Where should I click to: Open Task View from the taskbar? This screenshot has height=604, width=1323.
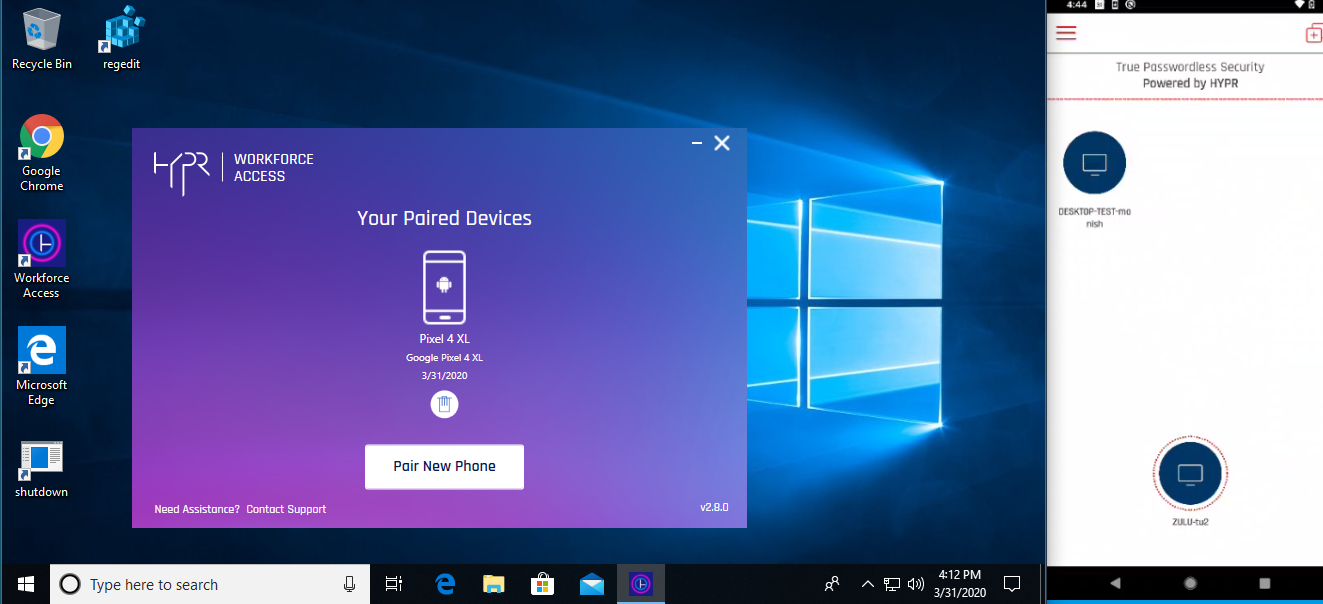(x=394, y=584)
